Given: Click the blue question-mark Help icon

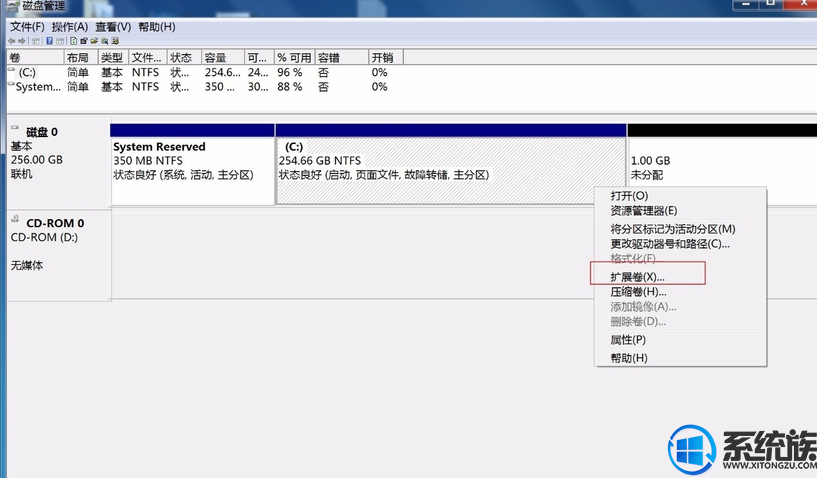Looking at the screenshot, I should coord(49,41).
